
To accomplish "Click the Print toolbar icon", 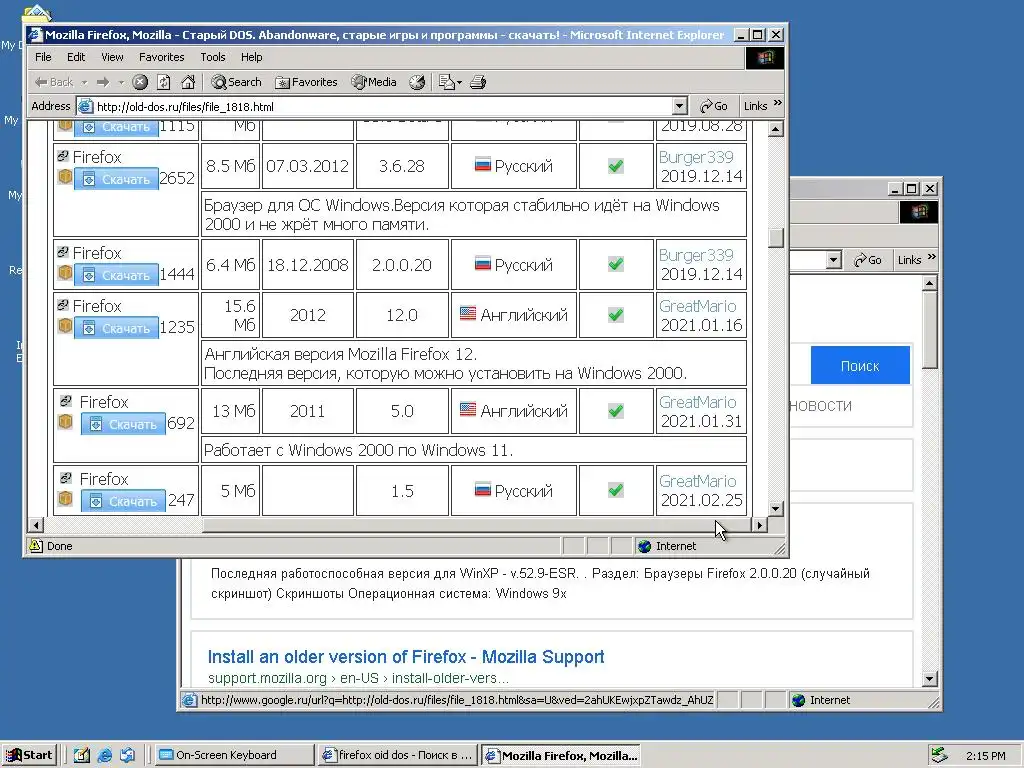I will (478, 82).
